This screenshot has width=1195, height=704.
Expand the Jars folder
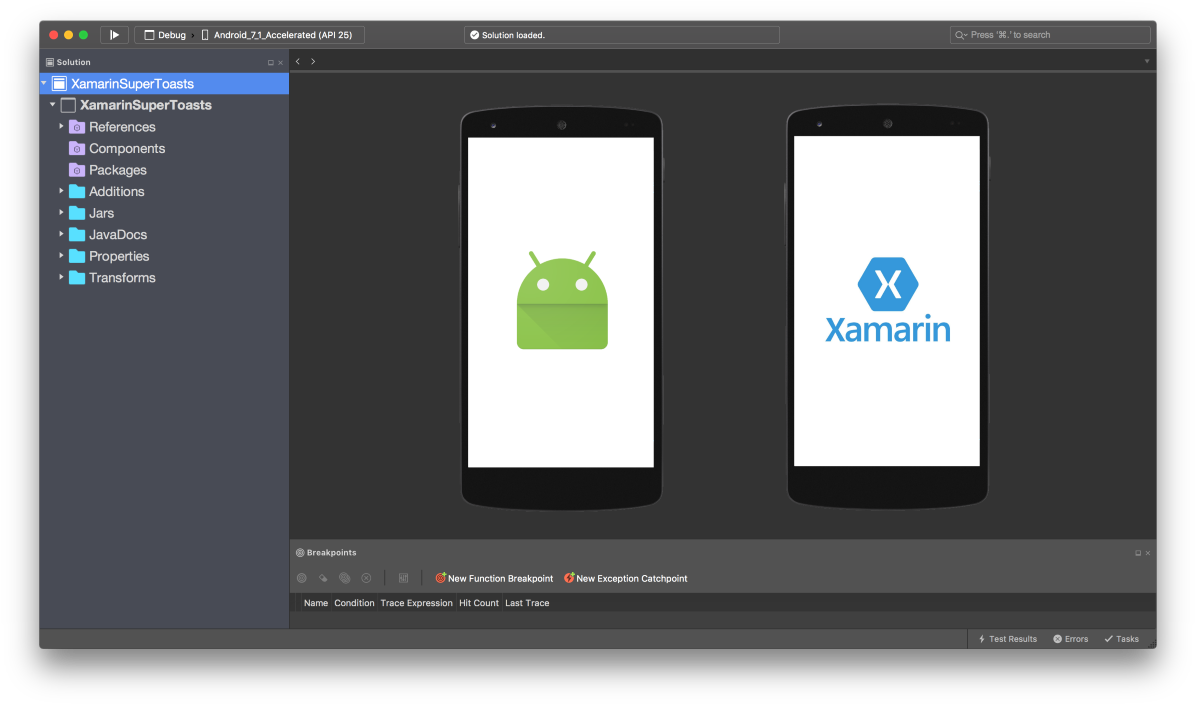[61, 213]
